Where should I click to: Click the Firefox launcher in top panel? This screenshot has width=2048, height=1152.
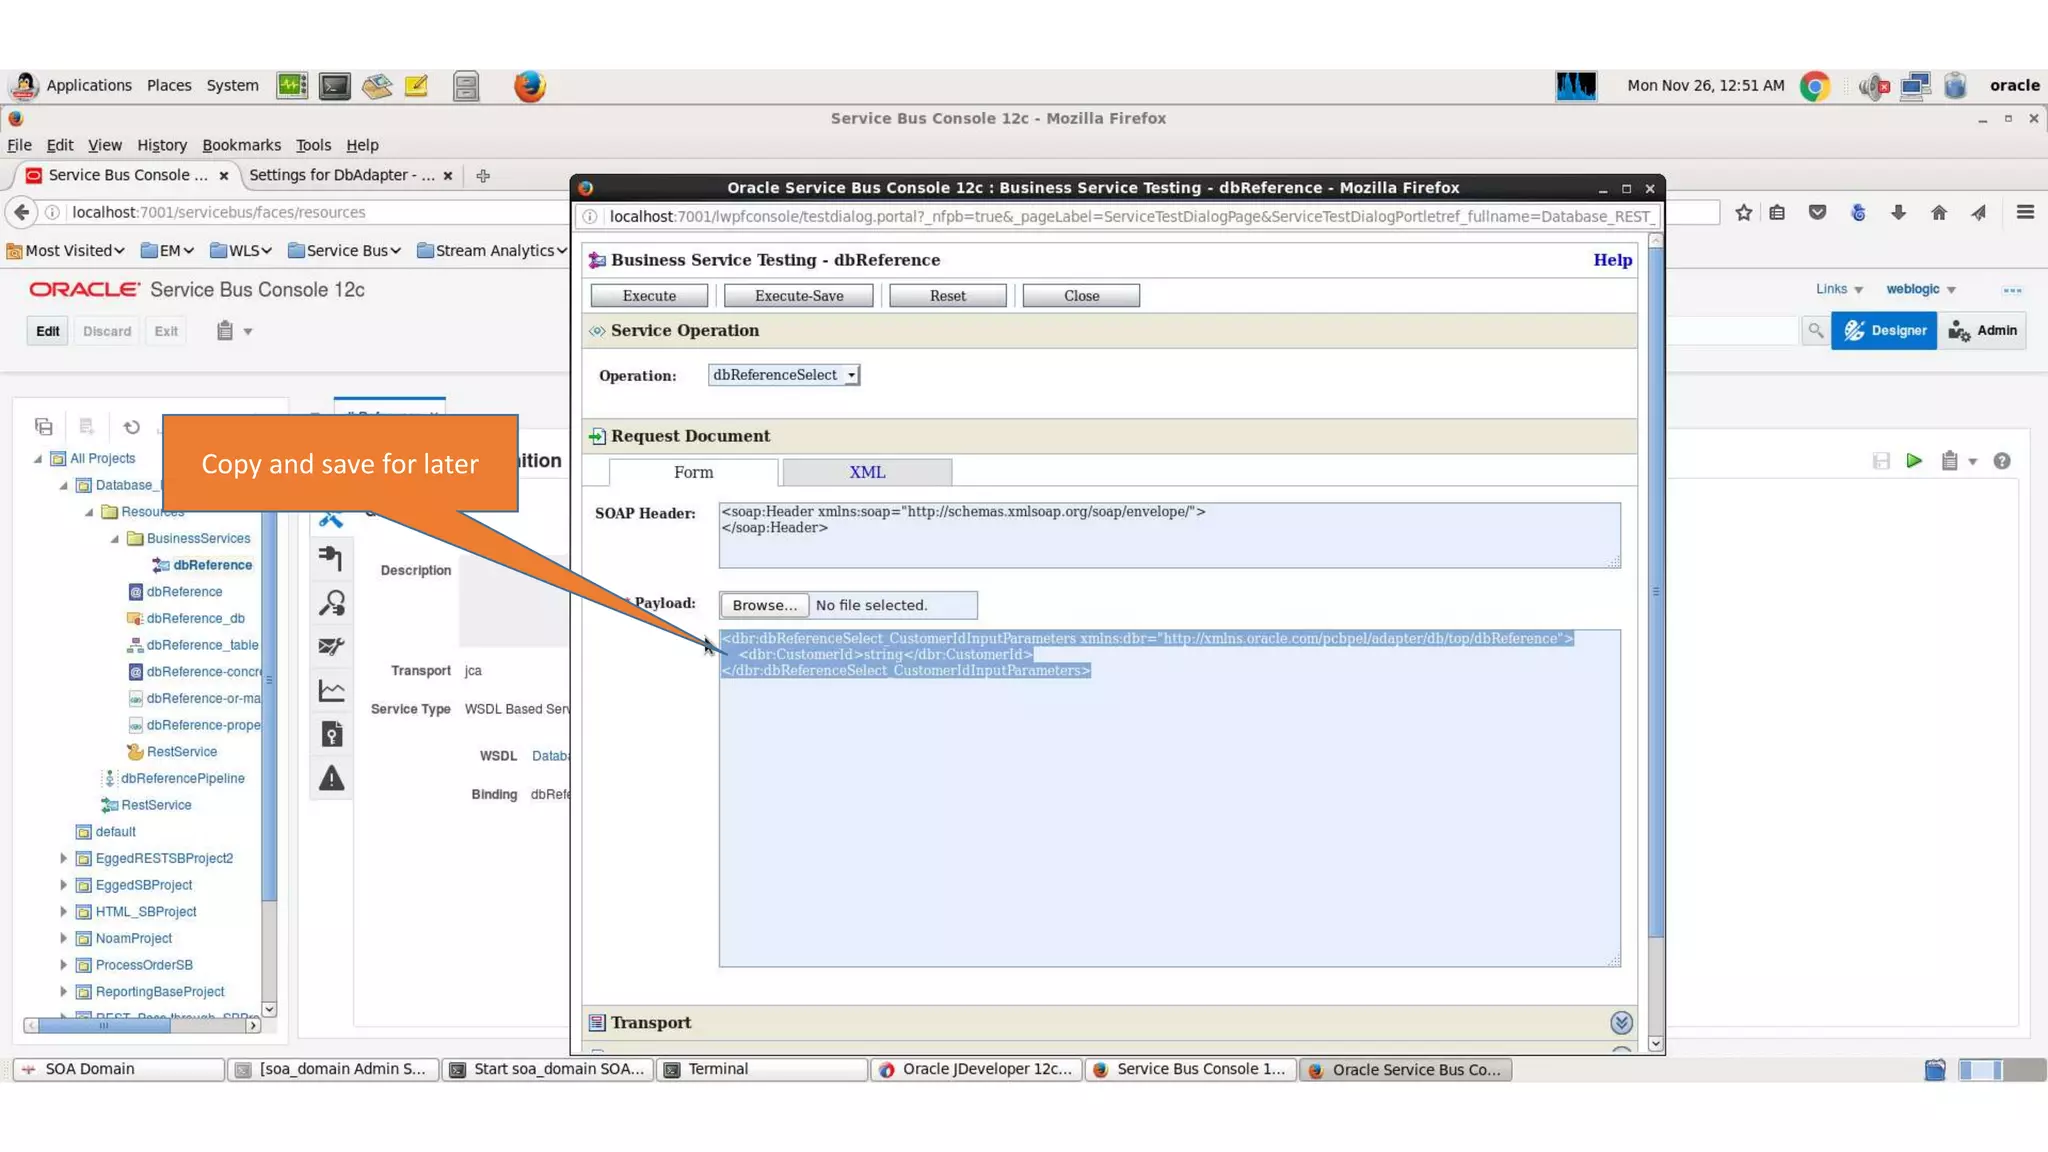point(529,86)
